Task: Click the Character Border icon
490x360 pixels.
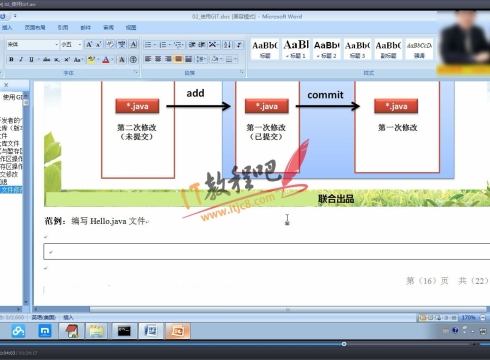Action: [133, 44]
